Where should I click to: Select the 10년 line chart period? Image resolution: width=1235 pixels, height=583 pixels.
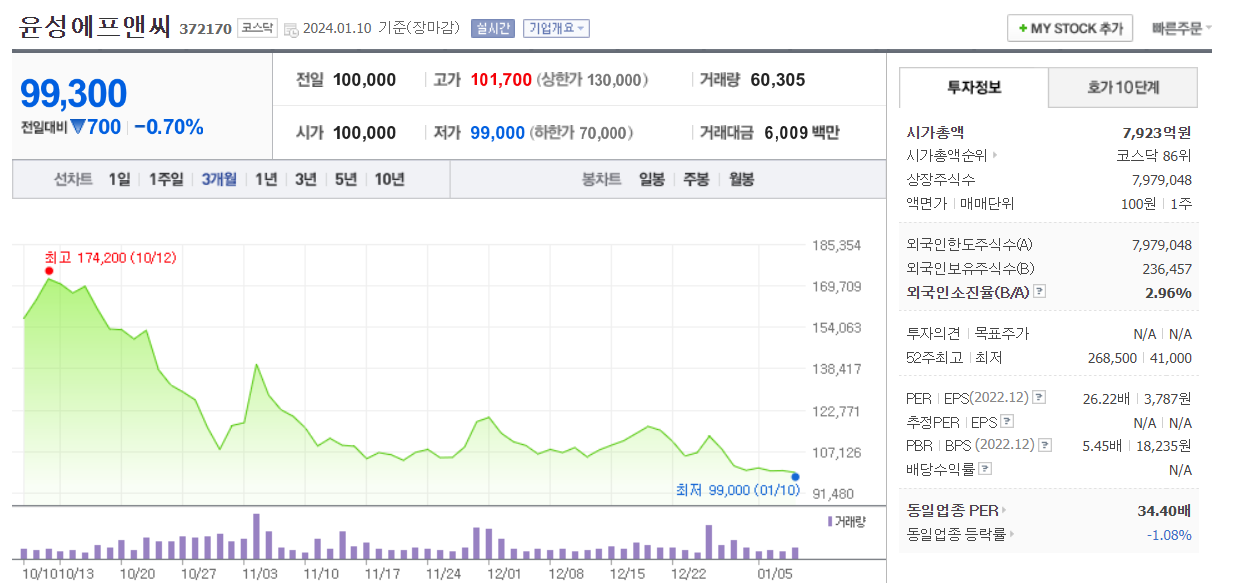(389, 179)
